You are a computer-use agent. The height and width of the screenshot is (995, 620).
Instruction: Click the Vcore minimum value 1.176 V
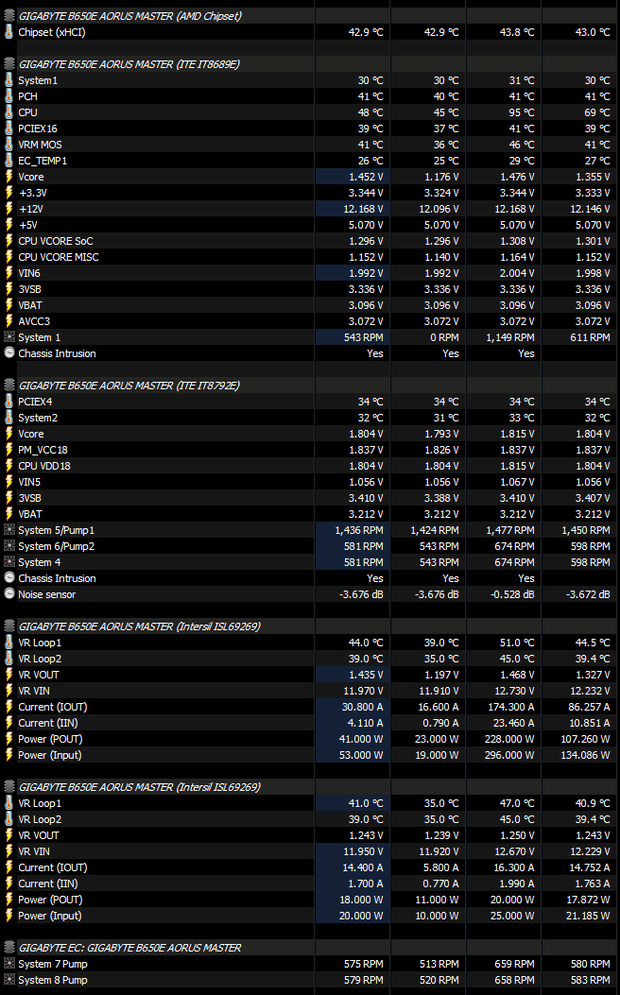441,176
